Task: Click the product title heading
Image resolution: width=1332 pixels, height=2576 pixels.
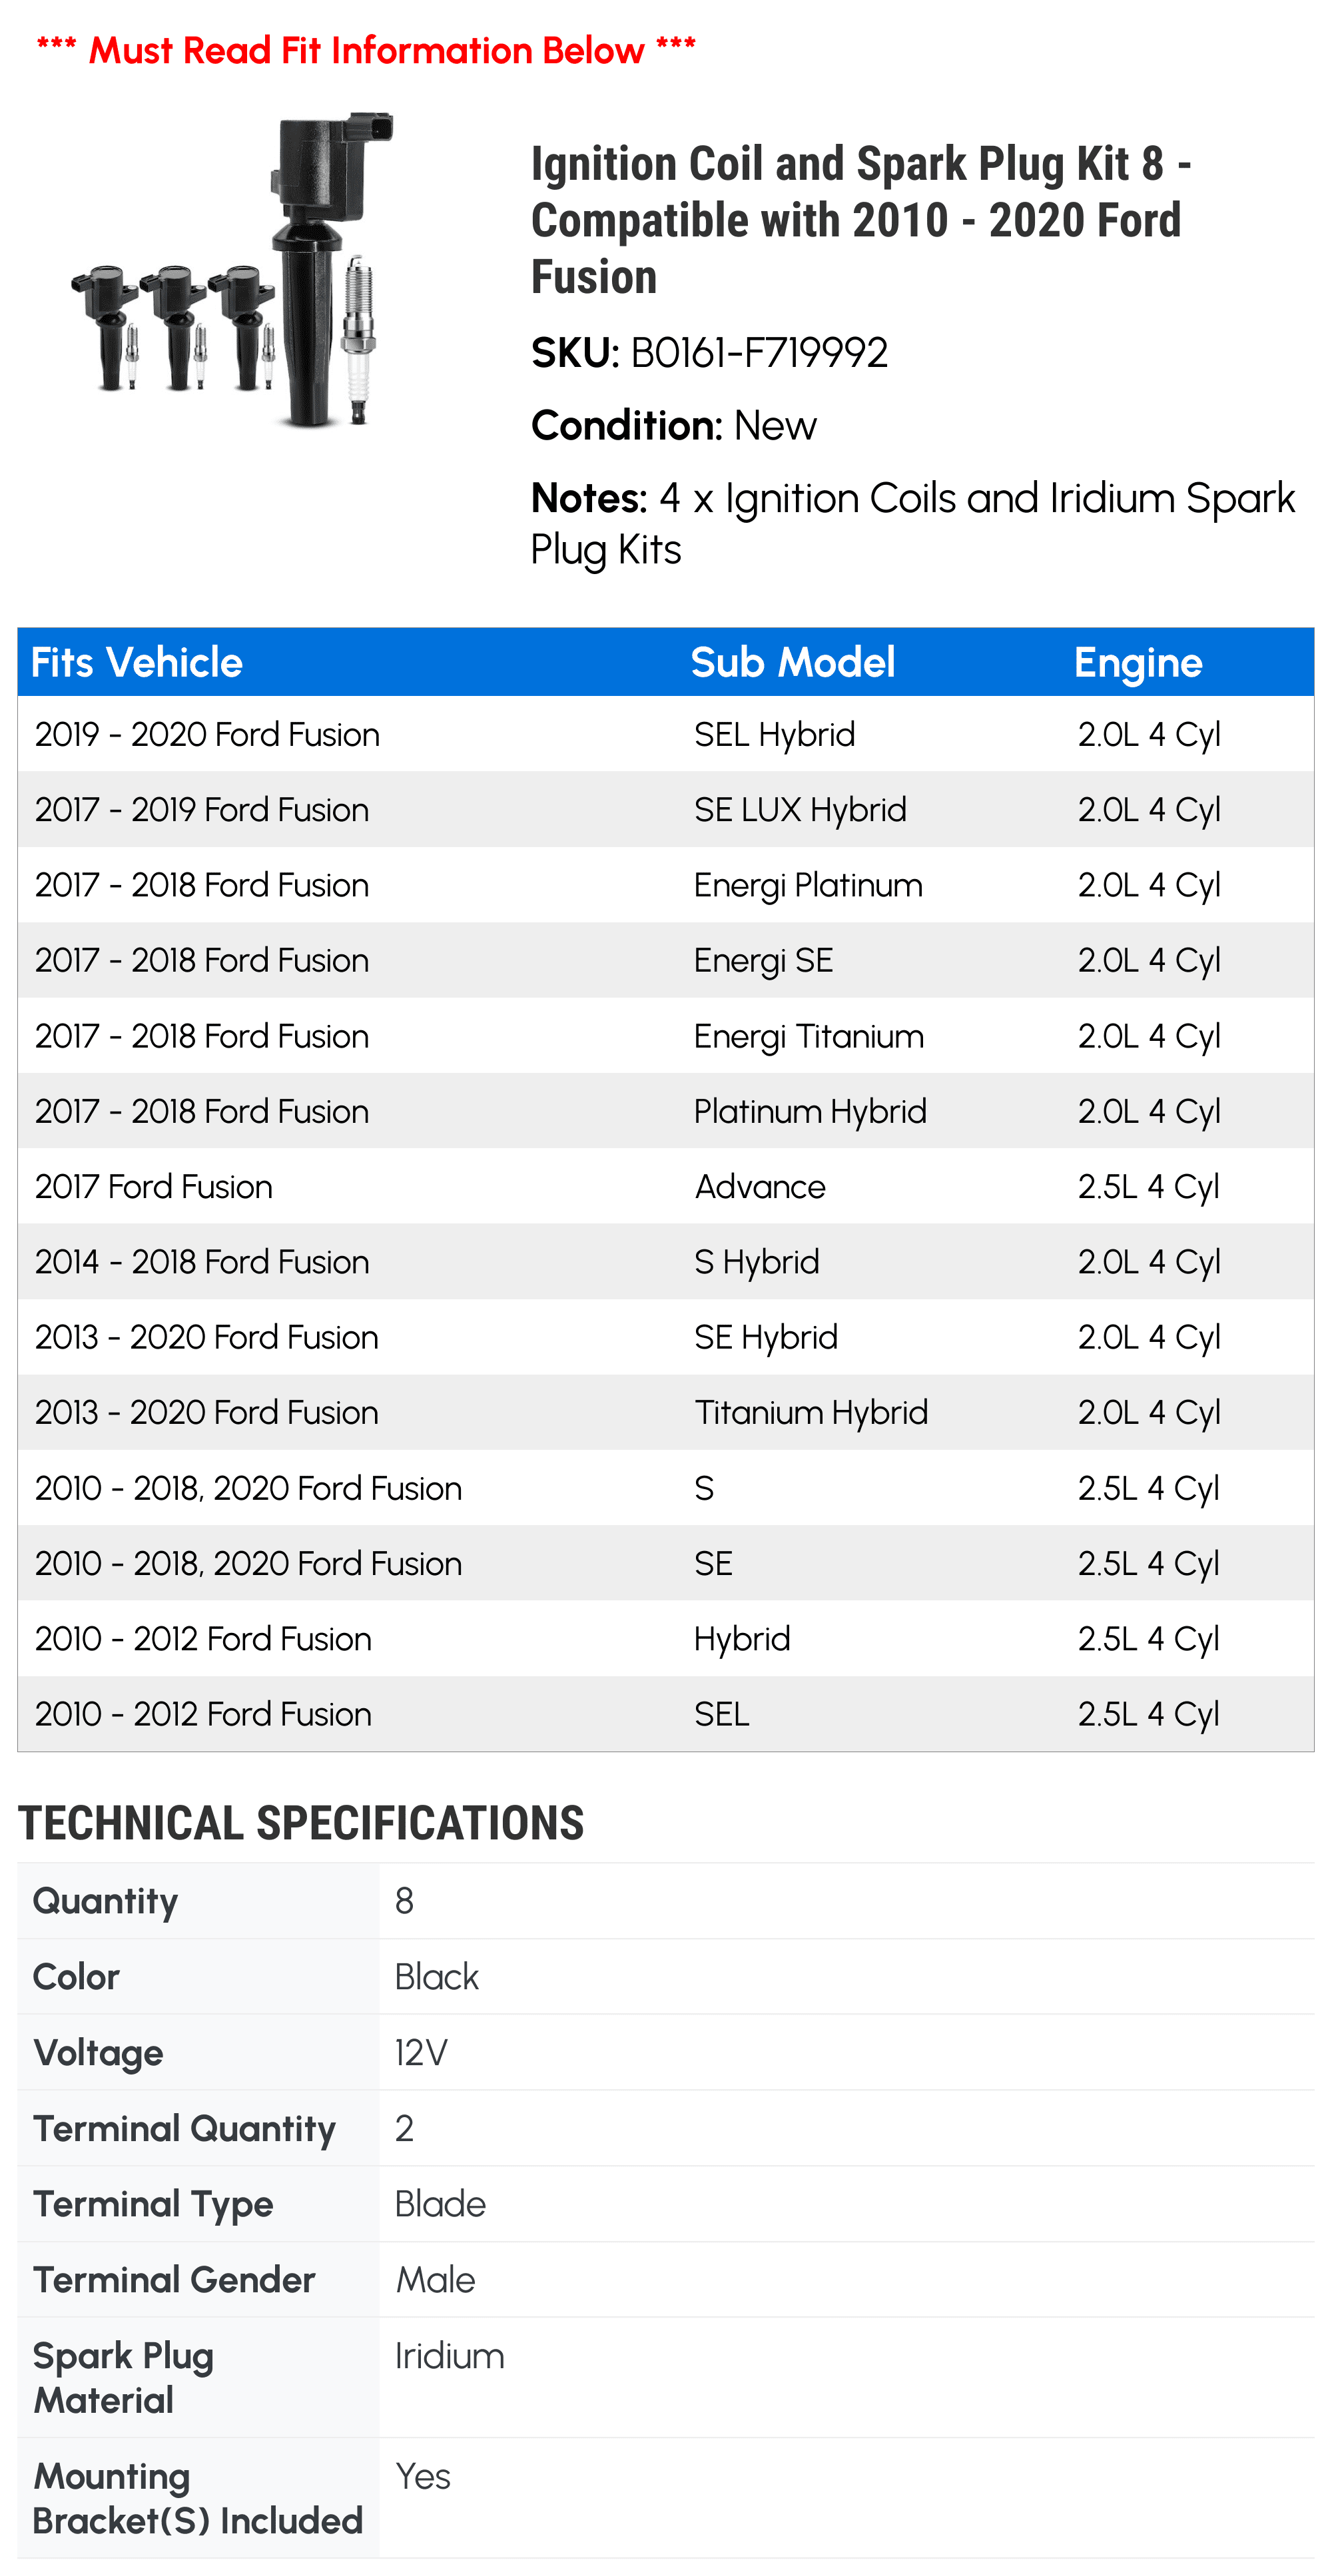Action: [861, 220]
